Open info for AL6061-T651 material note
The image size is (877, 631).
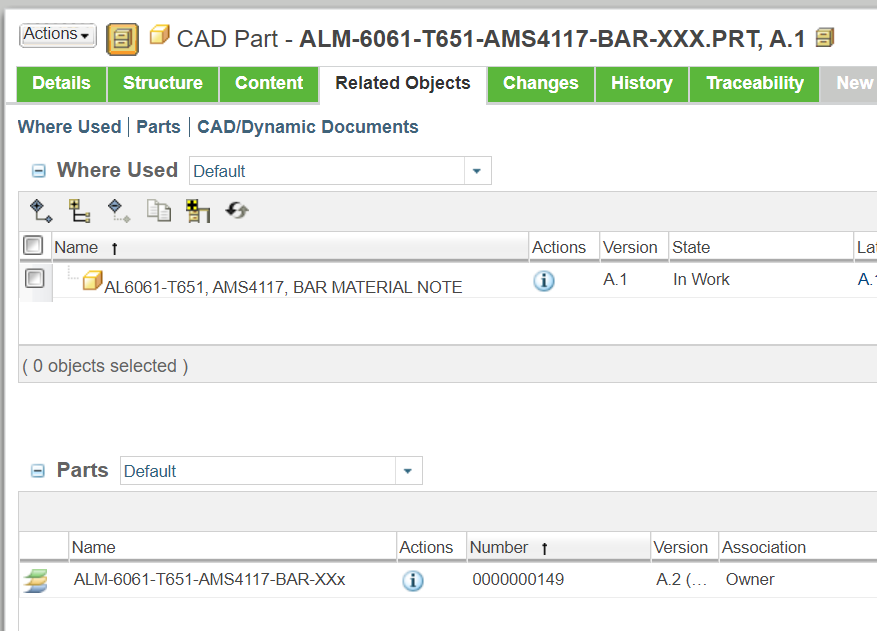click(x=543, y=281)
